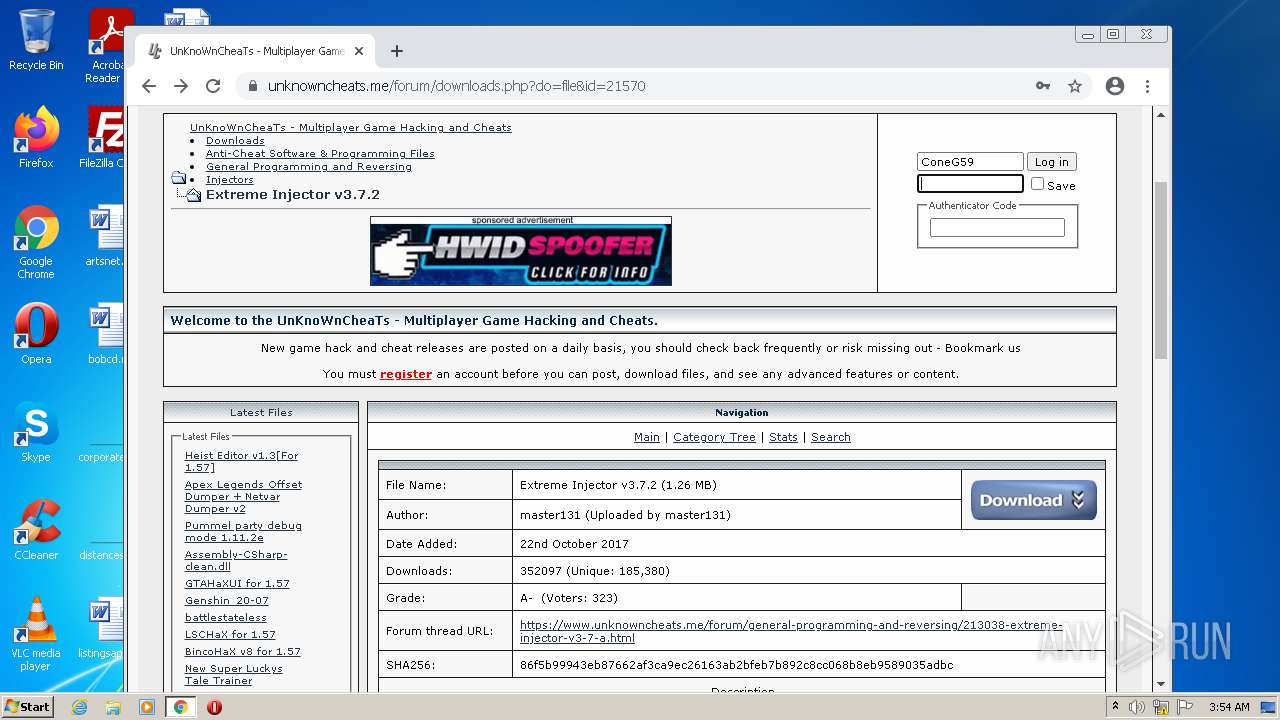Click the page scrollbar up arrow

click(1161, 115)
